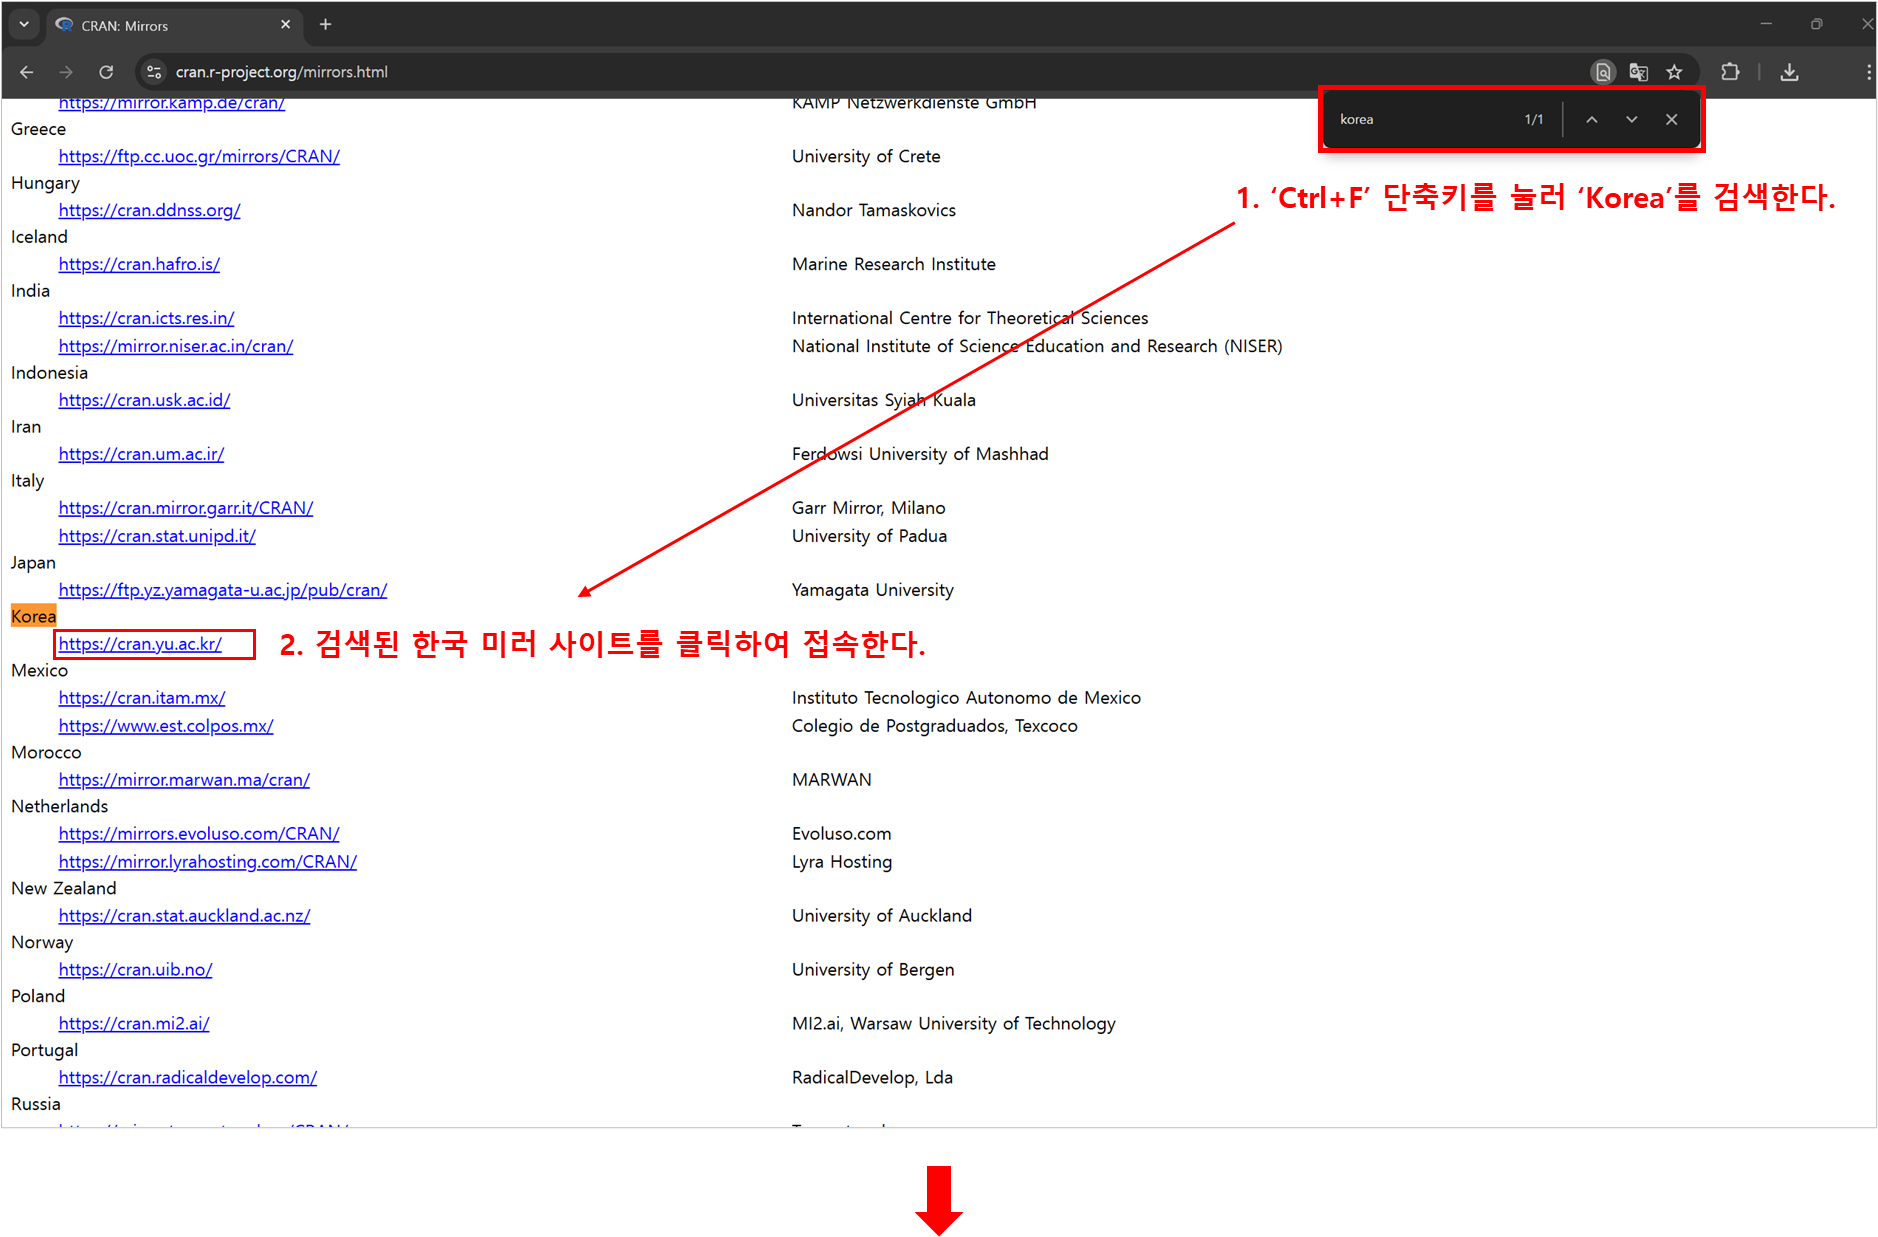Jump to the next 'korea' search match
Viewport: 1878px width, 1237px height.
[x=1631, y=118]
